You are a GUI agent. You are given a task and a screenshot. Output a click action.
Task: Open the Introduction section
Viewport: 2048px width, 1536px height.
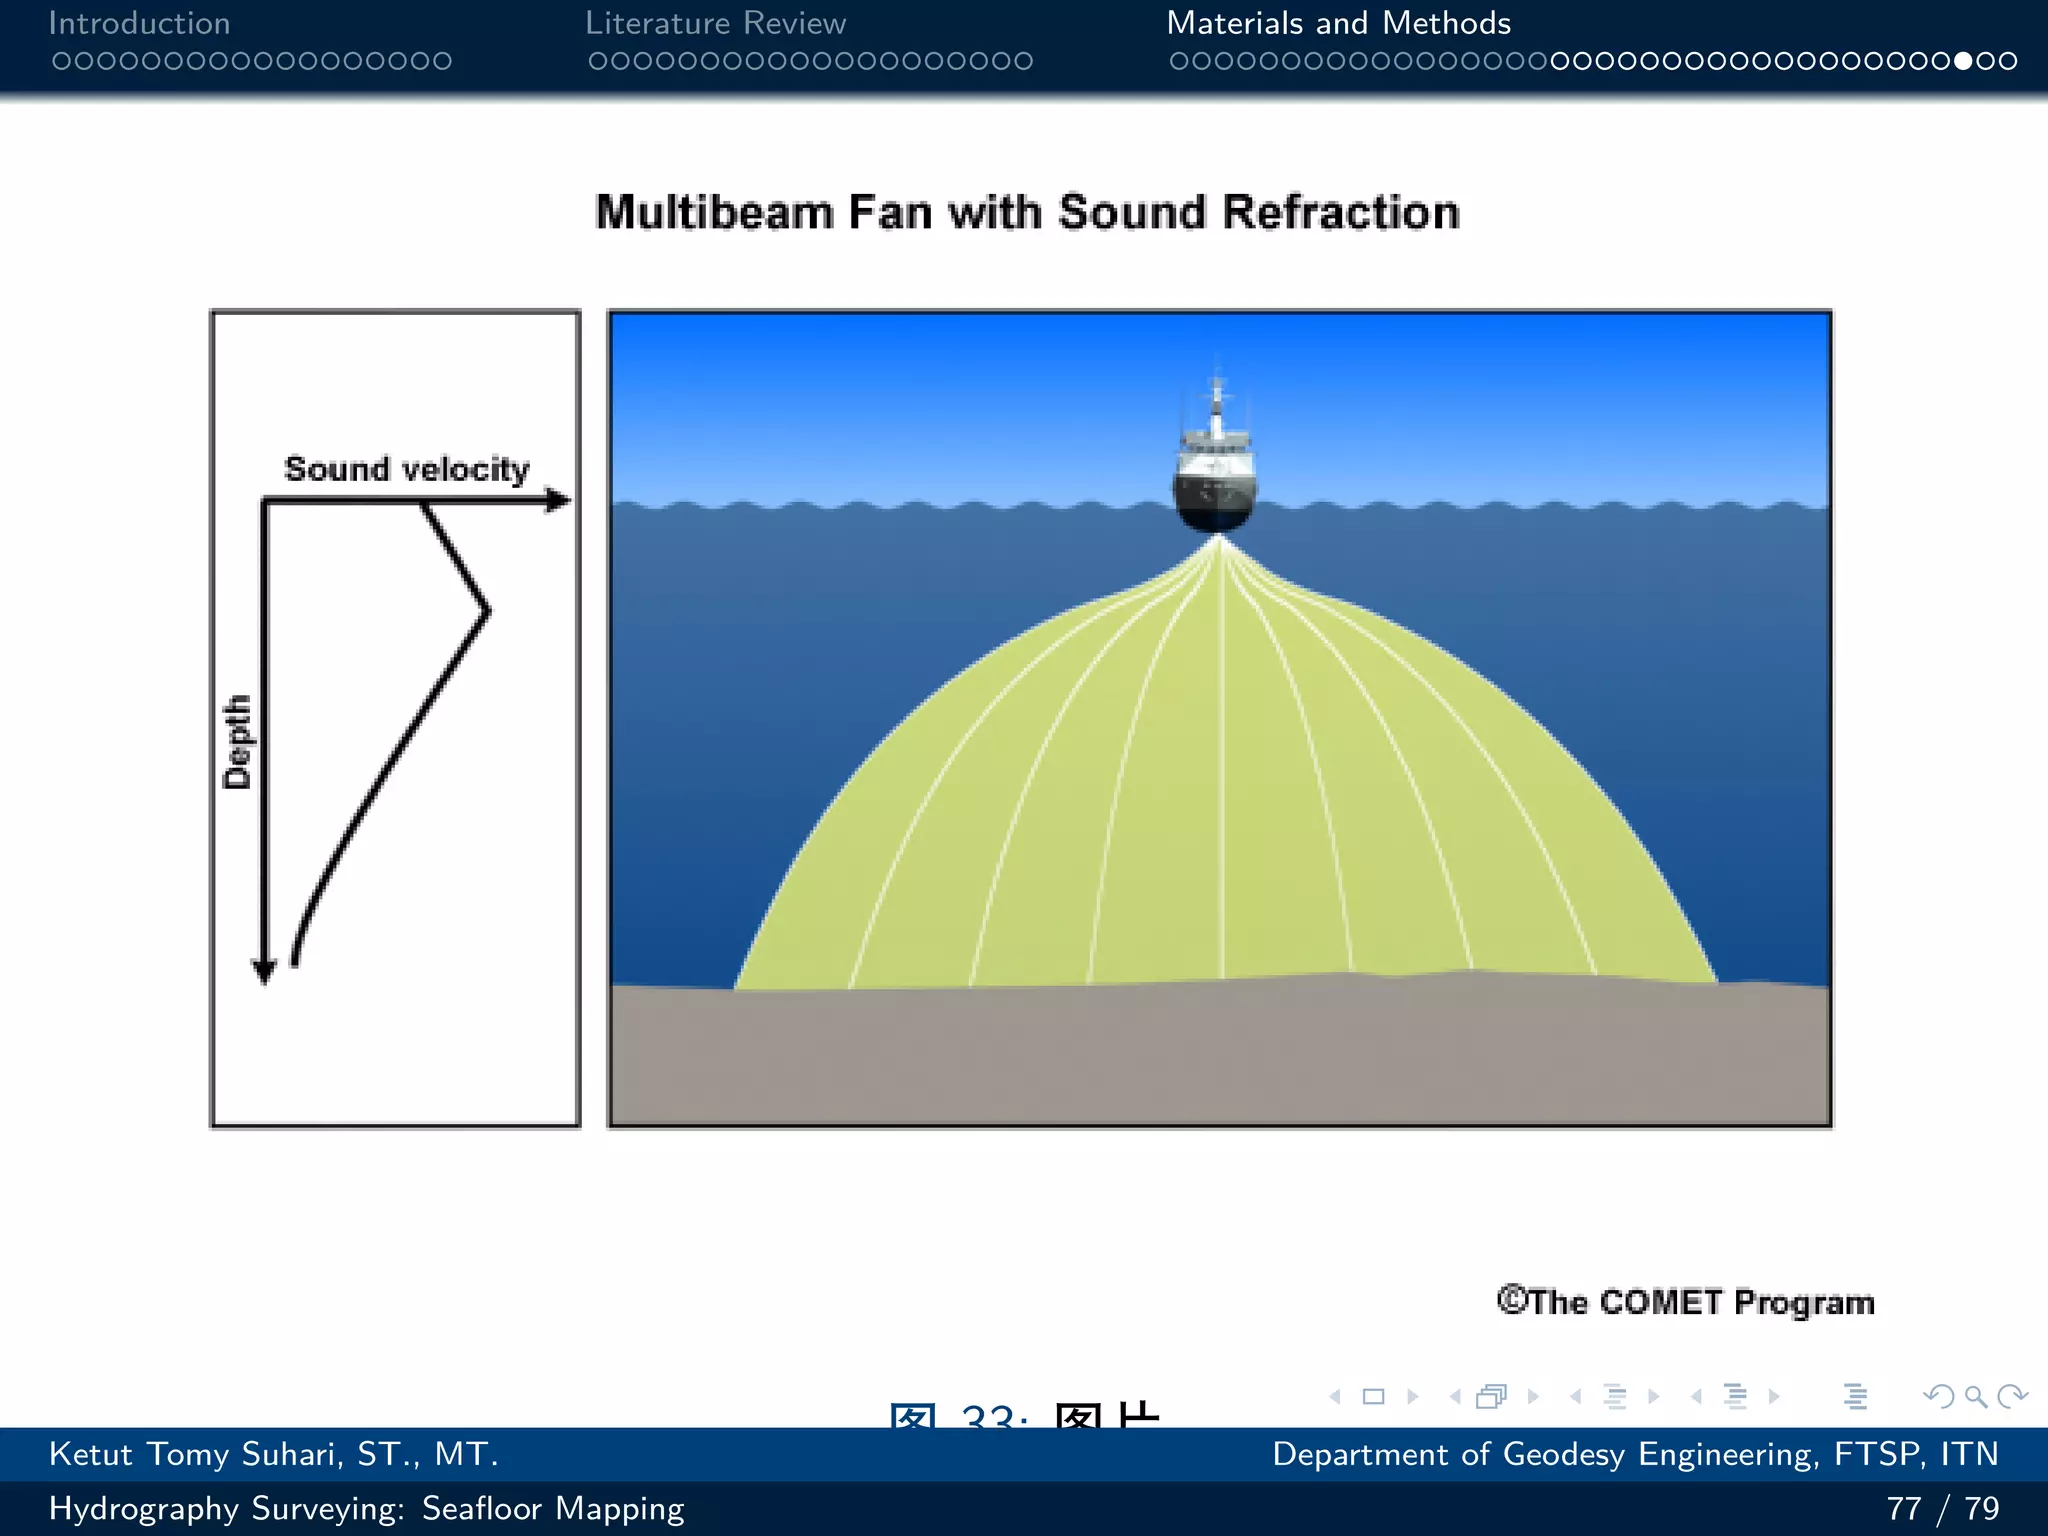140,23
